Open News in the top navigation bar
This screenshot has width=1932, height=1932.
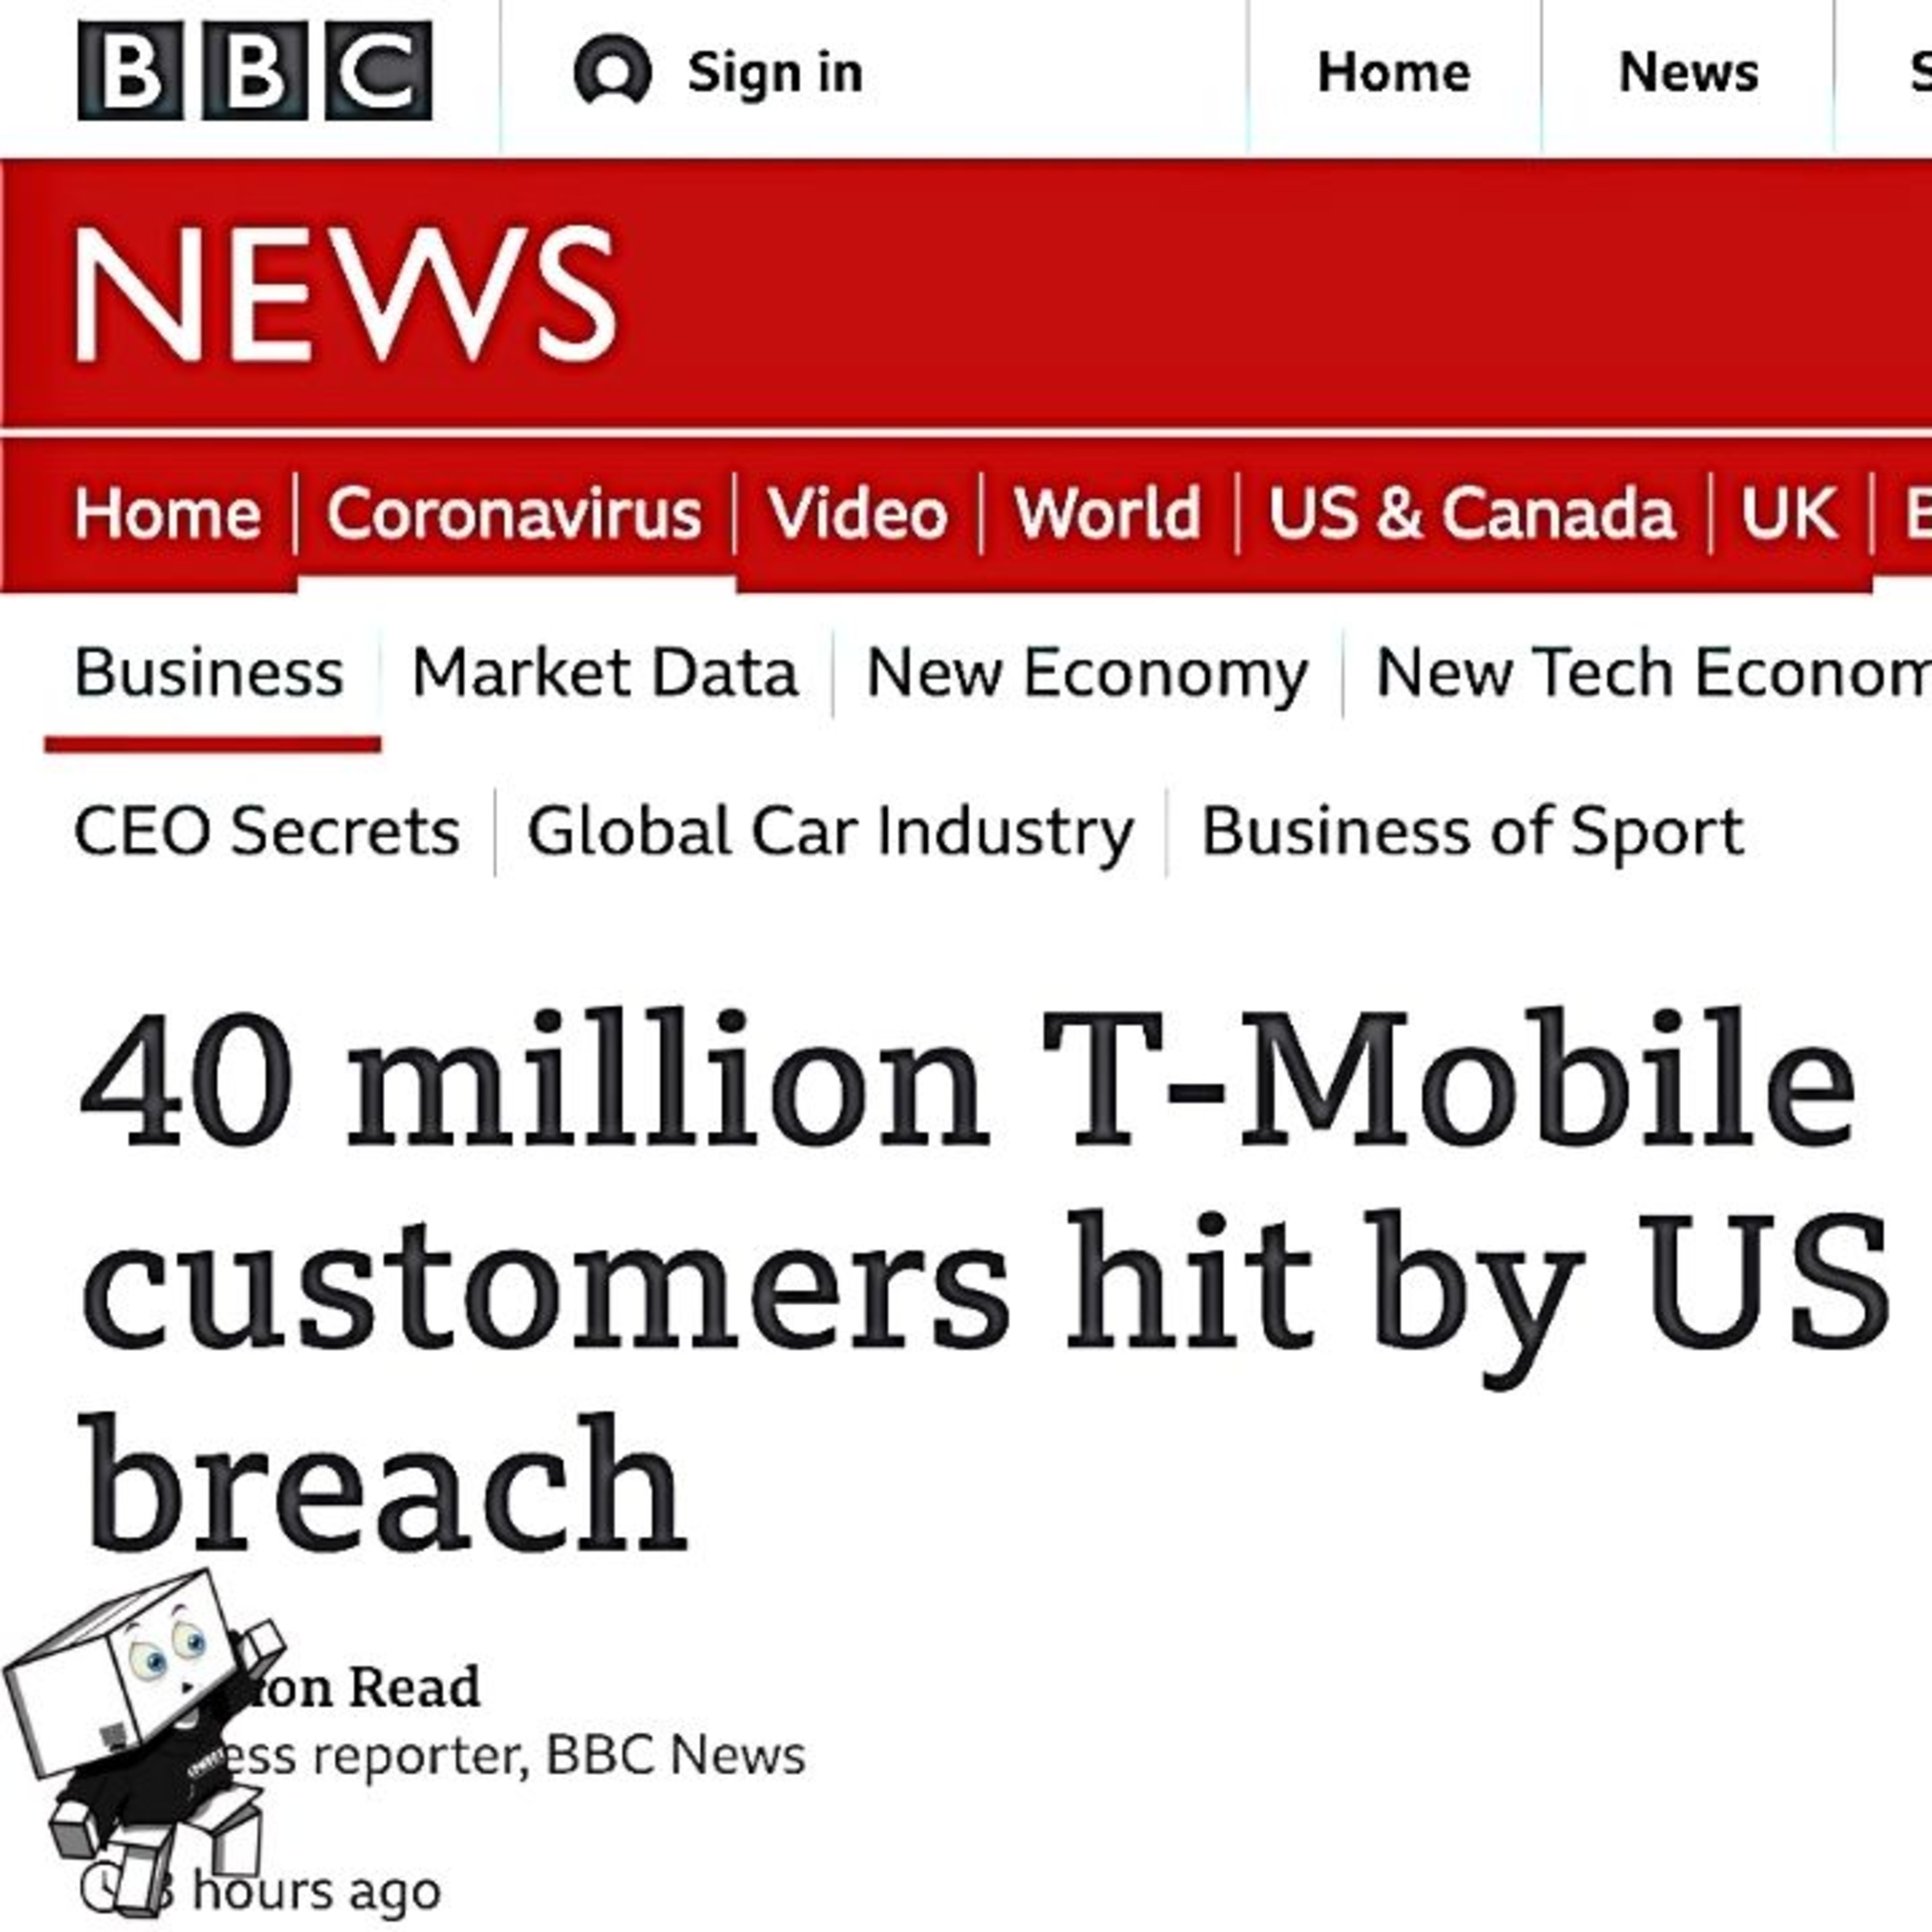[x=1688, y=72]
